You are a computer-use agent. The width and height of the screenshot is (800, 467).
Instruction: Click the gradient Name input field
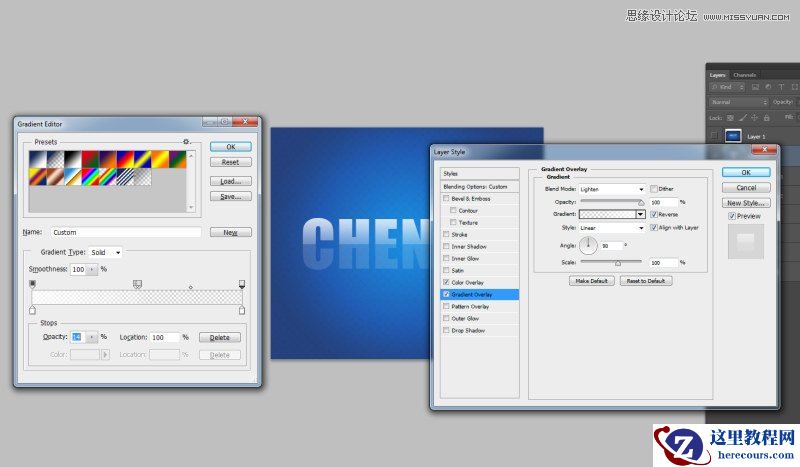pos(126,232)
